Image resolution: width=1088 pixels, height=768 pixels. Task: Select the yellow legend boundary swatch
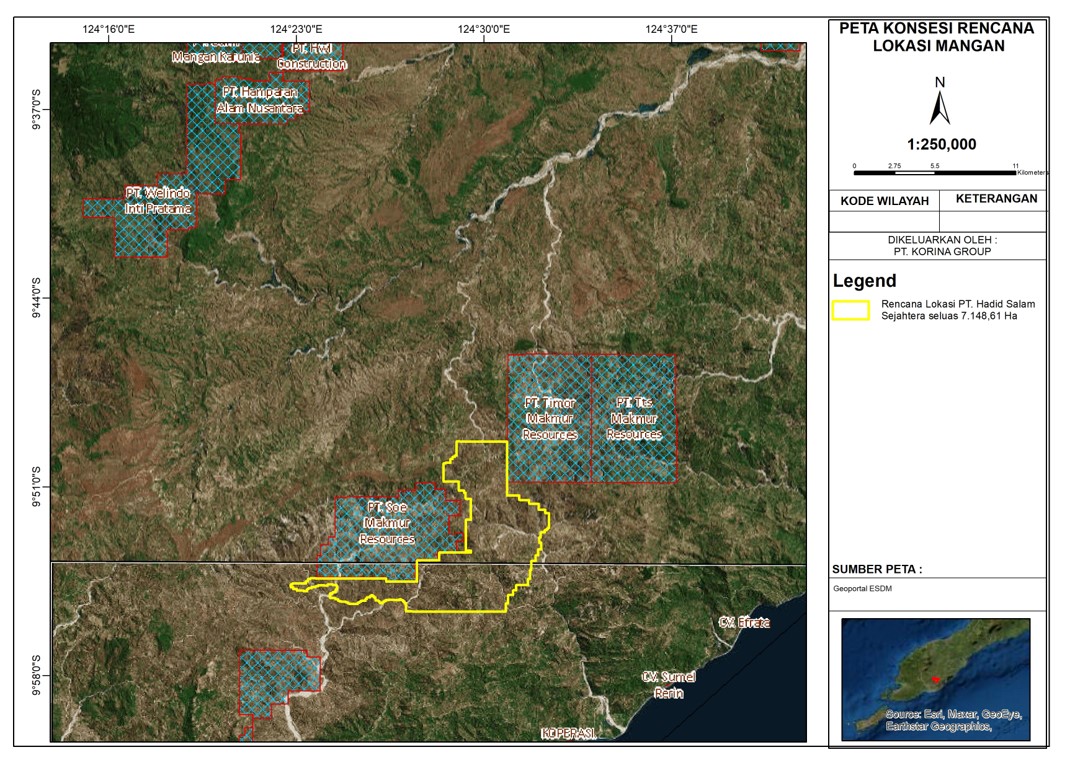coord(850,310)
